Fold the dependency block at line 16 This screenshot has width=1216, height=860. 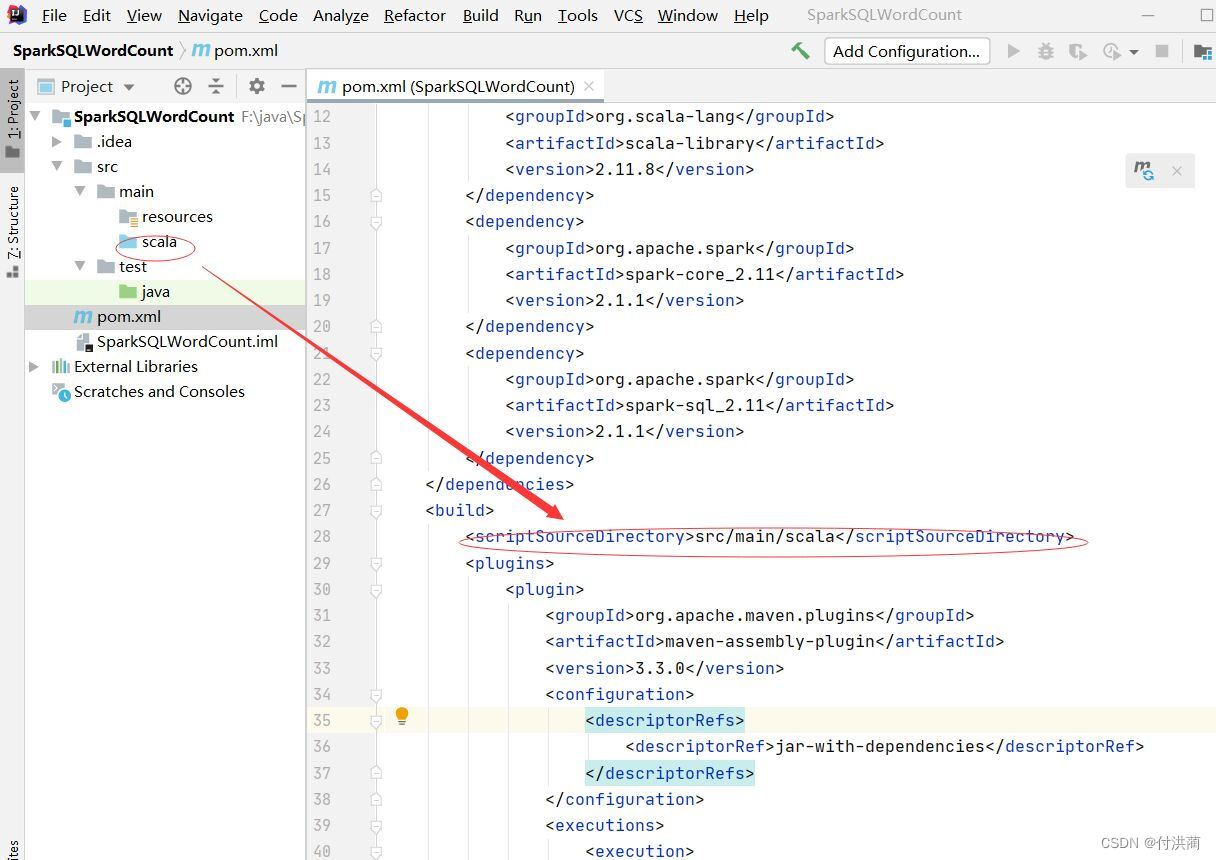pos(376,222)
